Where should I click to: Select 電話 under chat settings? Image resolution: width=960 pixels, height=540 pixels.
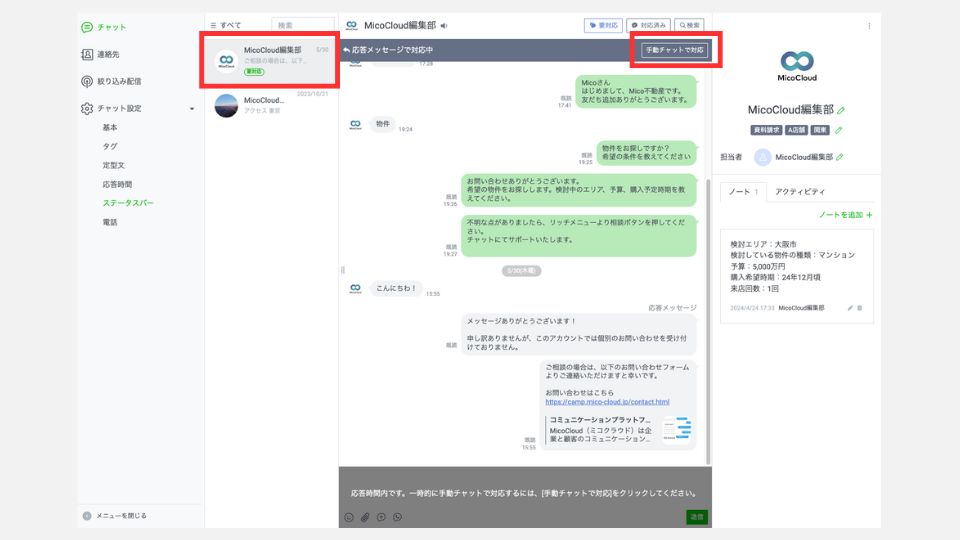coord(110,222)
